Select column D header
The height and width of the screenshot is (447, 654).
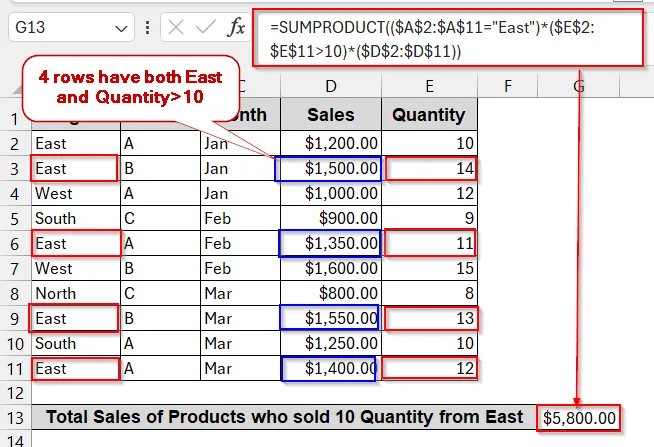coord(331,86)
